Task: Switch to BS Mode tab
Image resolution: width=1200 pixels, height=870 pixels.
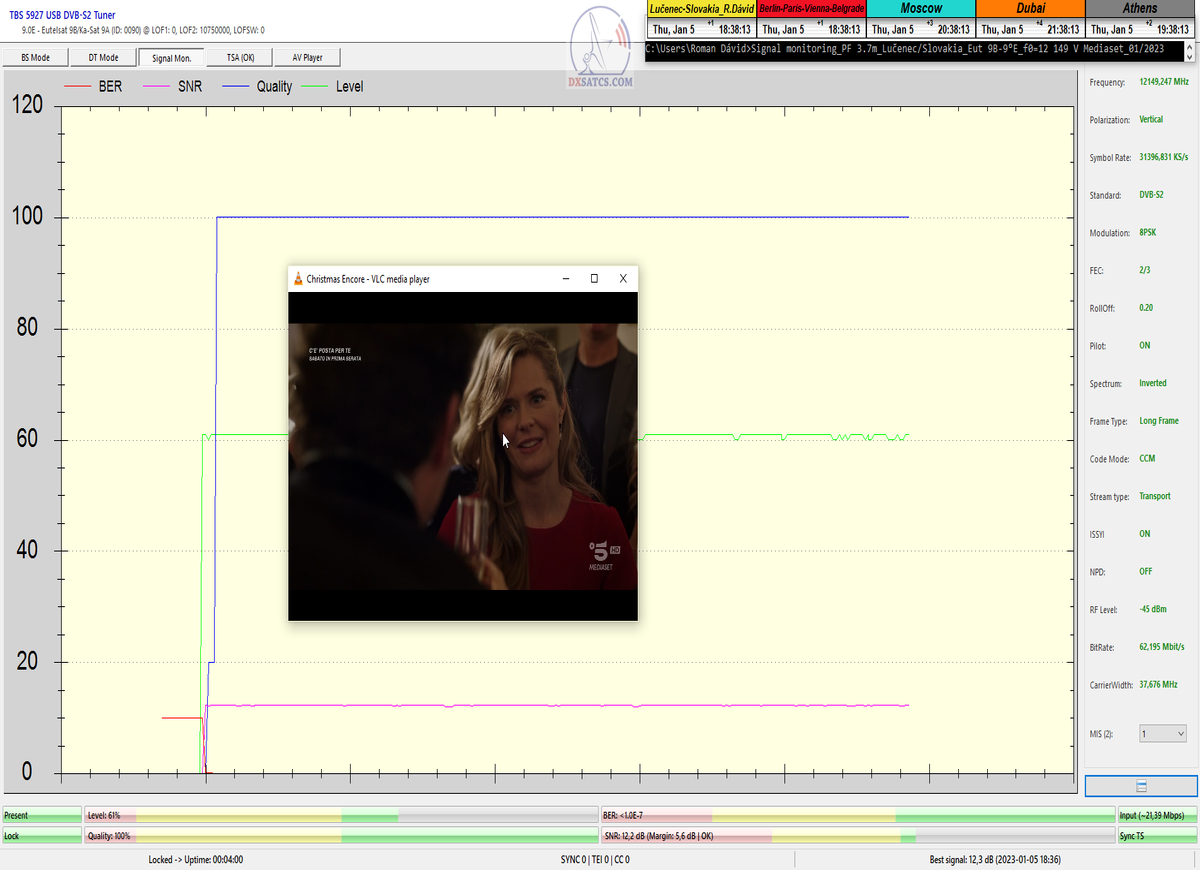Action: click(x=36, y=58)
